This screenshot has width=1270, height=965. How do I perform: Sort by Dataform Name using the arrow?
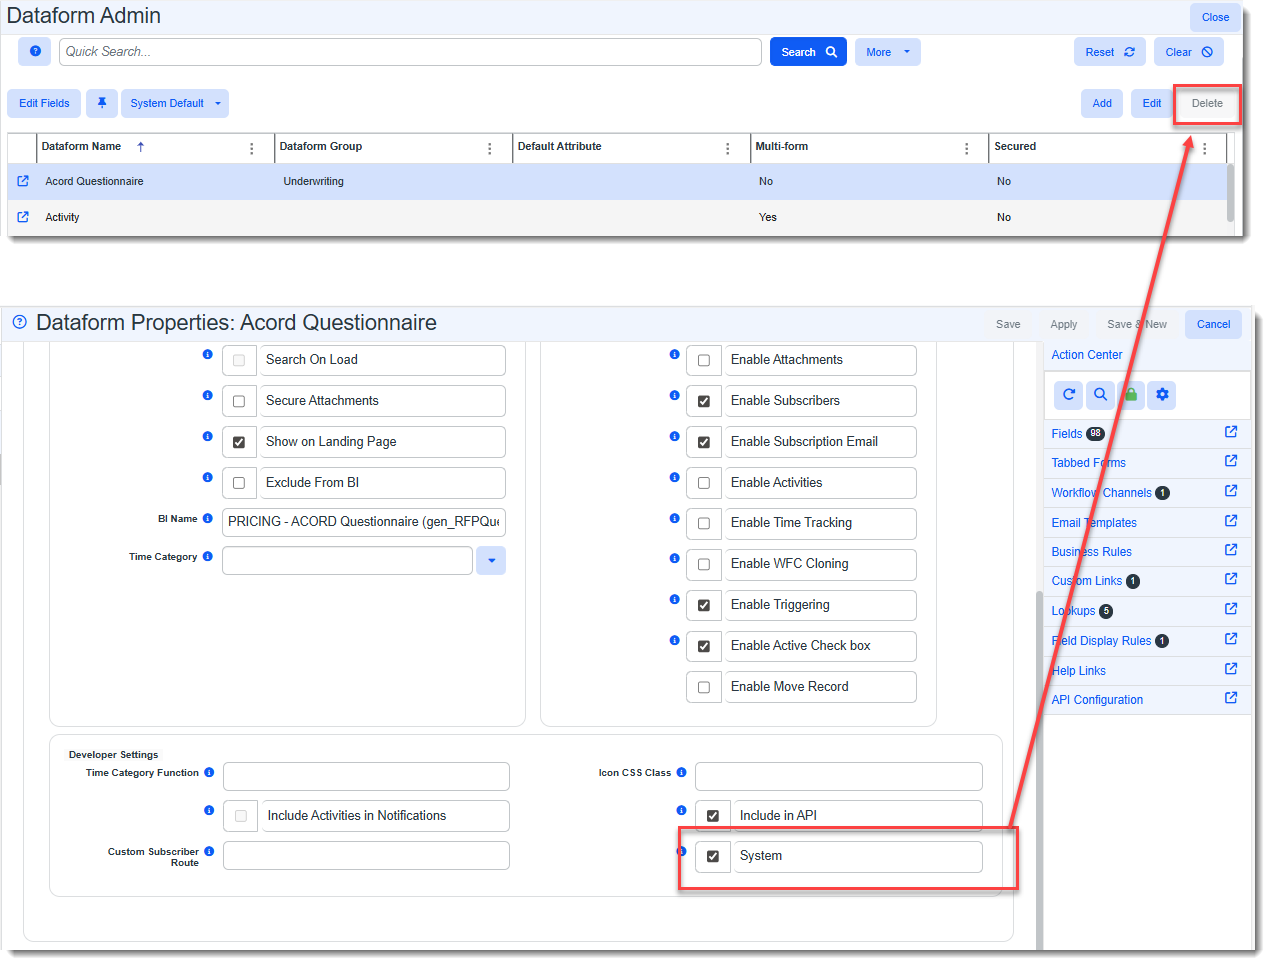coord(141,147)
